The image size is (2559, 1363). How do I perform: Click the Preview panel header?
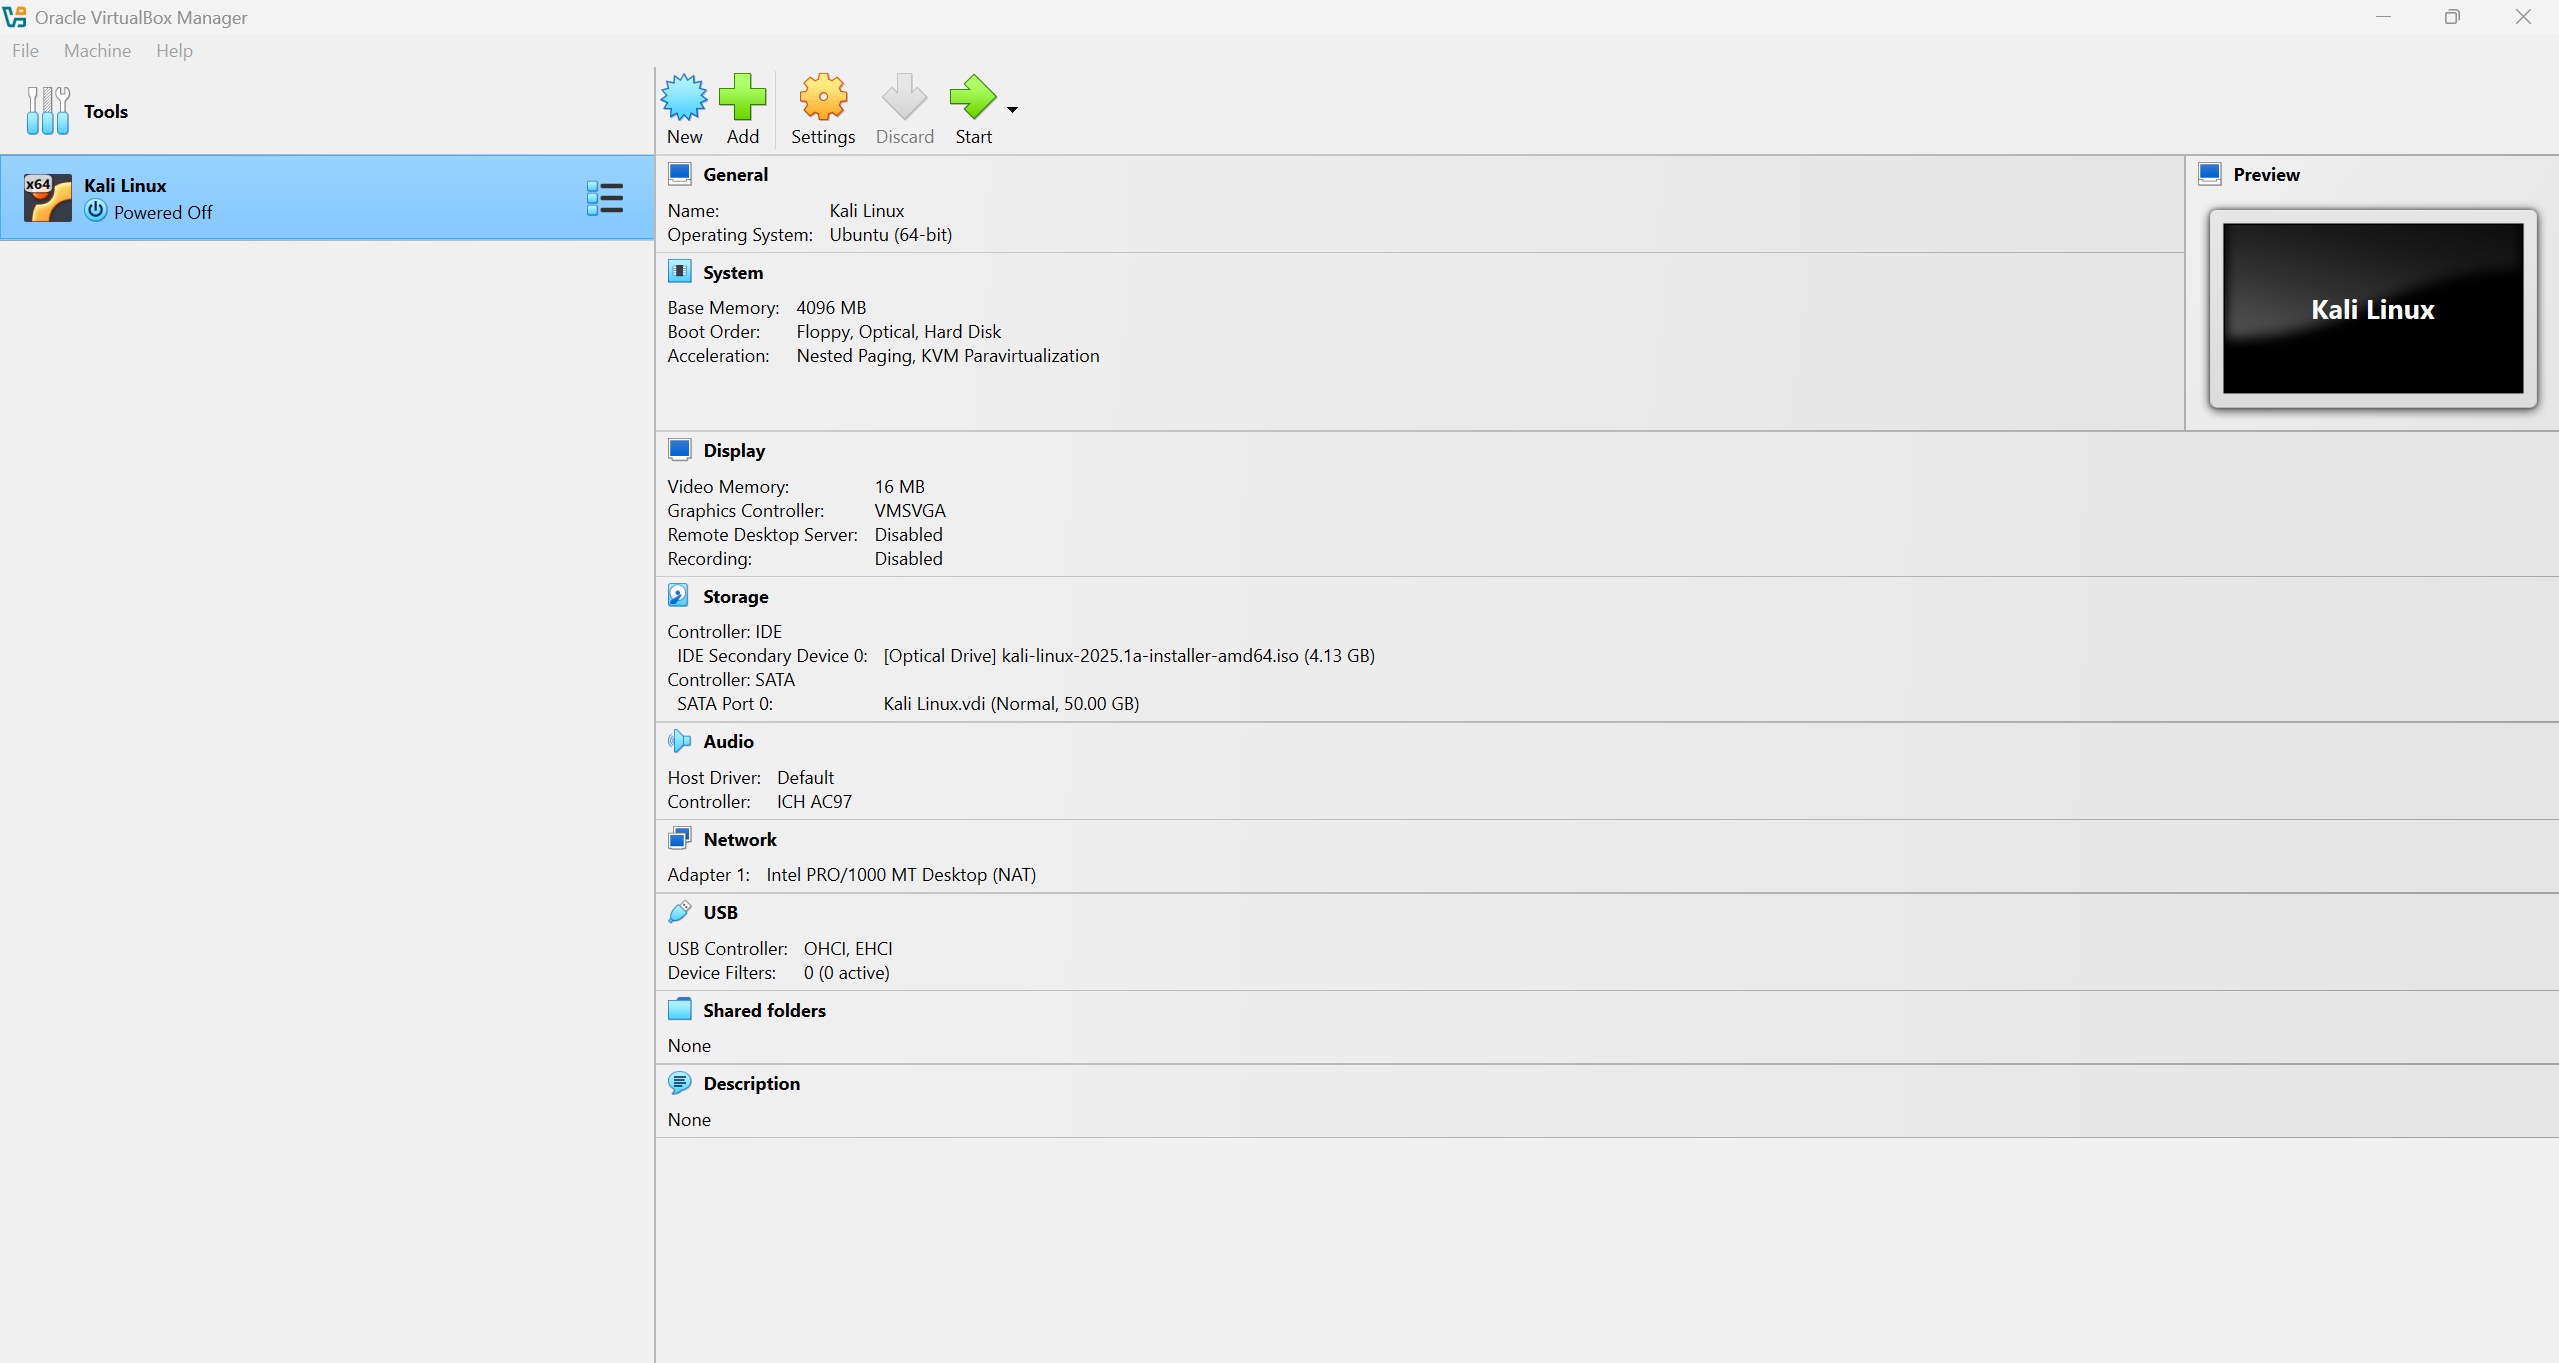click(2266, 174)
